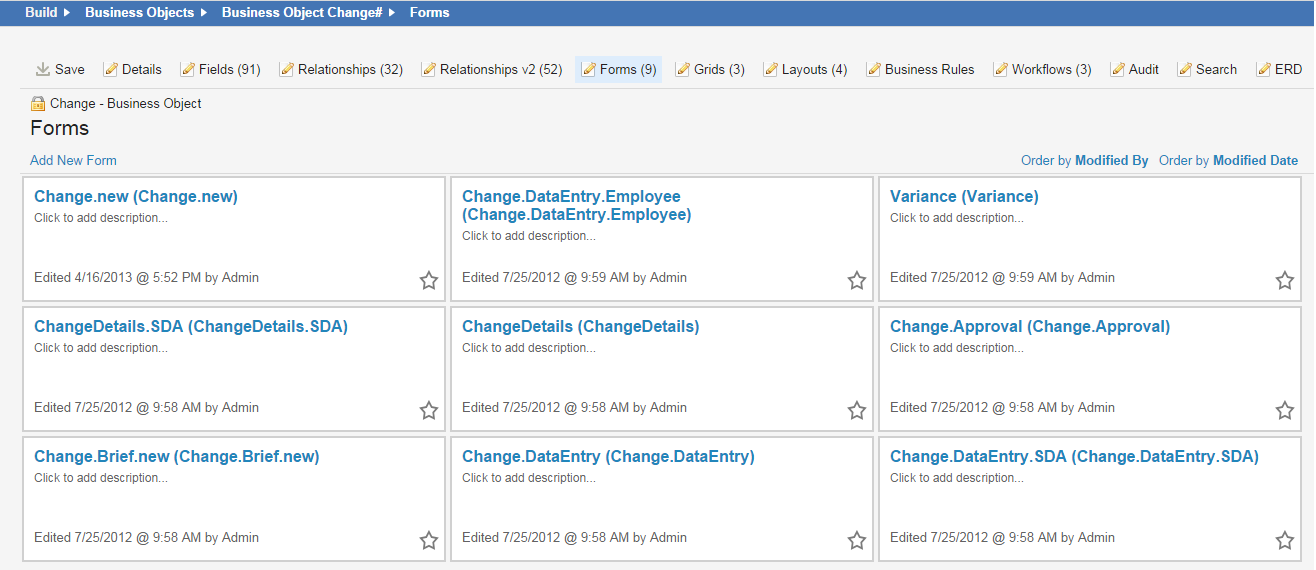Click the Save icon in toolbar
This screenshot has width=1316, height=570.
click(x=42, y=70)
